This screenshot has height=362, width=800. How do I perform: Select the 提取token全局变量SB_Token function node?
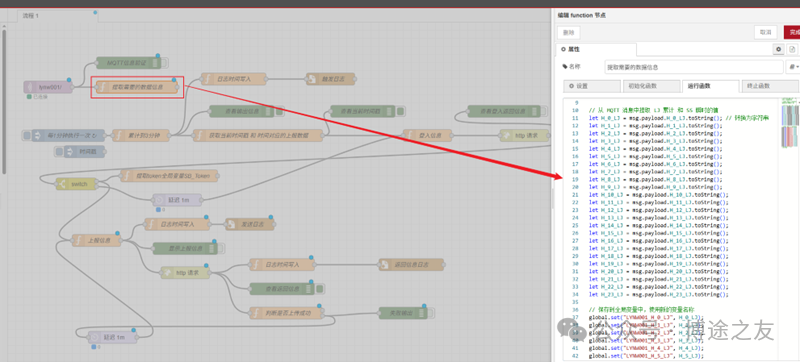click(169, 176)
